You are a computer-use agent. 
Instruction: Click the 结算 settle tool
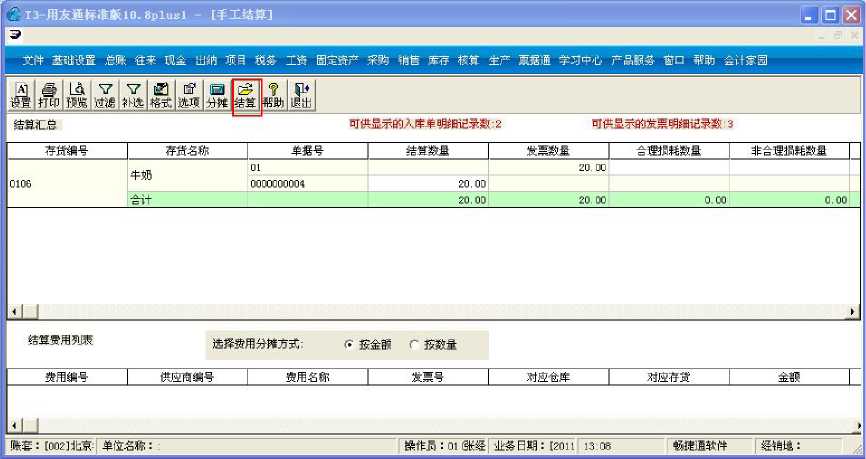pos(246,96)
